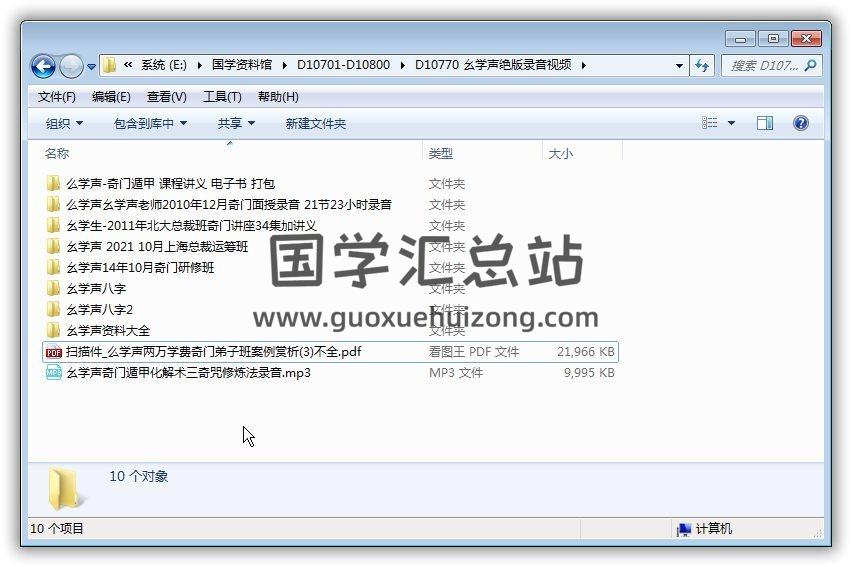Expand the hidden path chevron «
This screenshot has height=567, width=852.
(128, 65)
